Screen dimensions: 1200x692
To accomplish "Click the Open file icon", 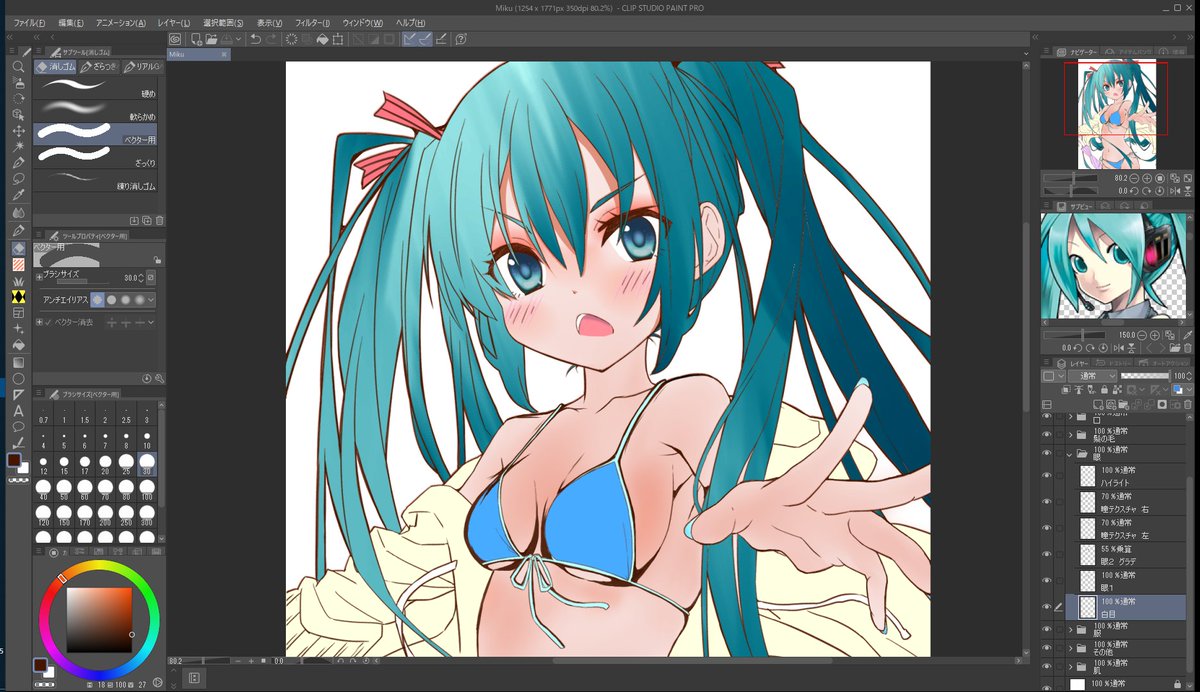I will click(x=212, y=39).
